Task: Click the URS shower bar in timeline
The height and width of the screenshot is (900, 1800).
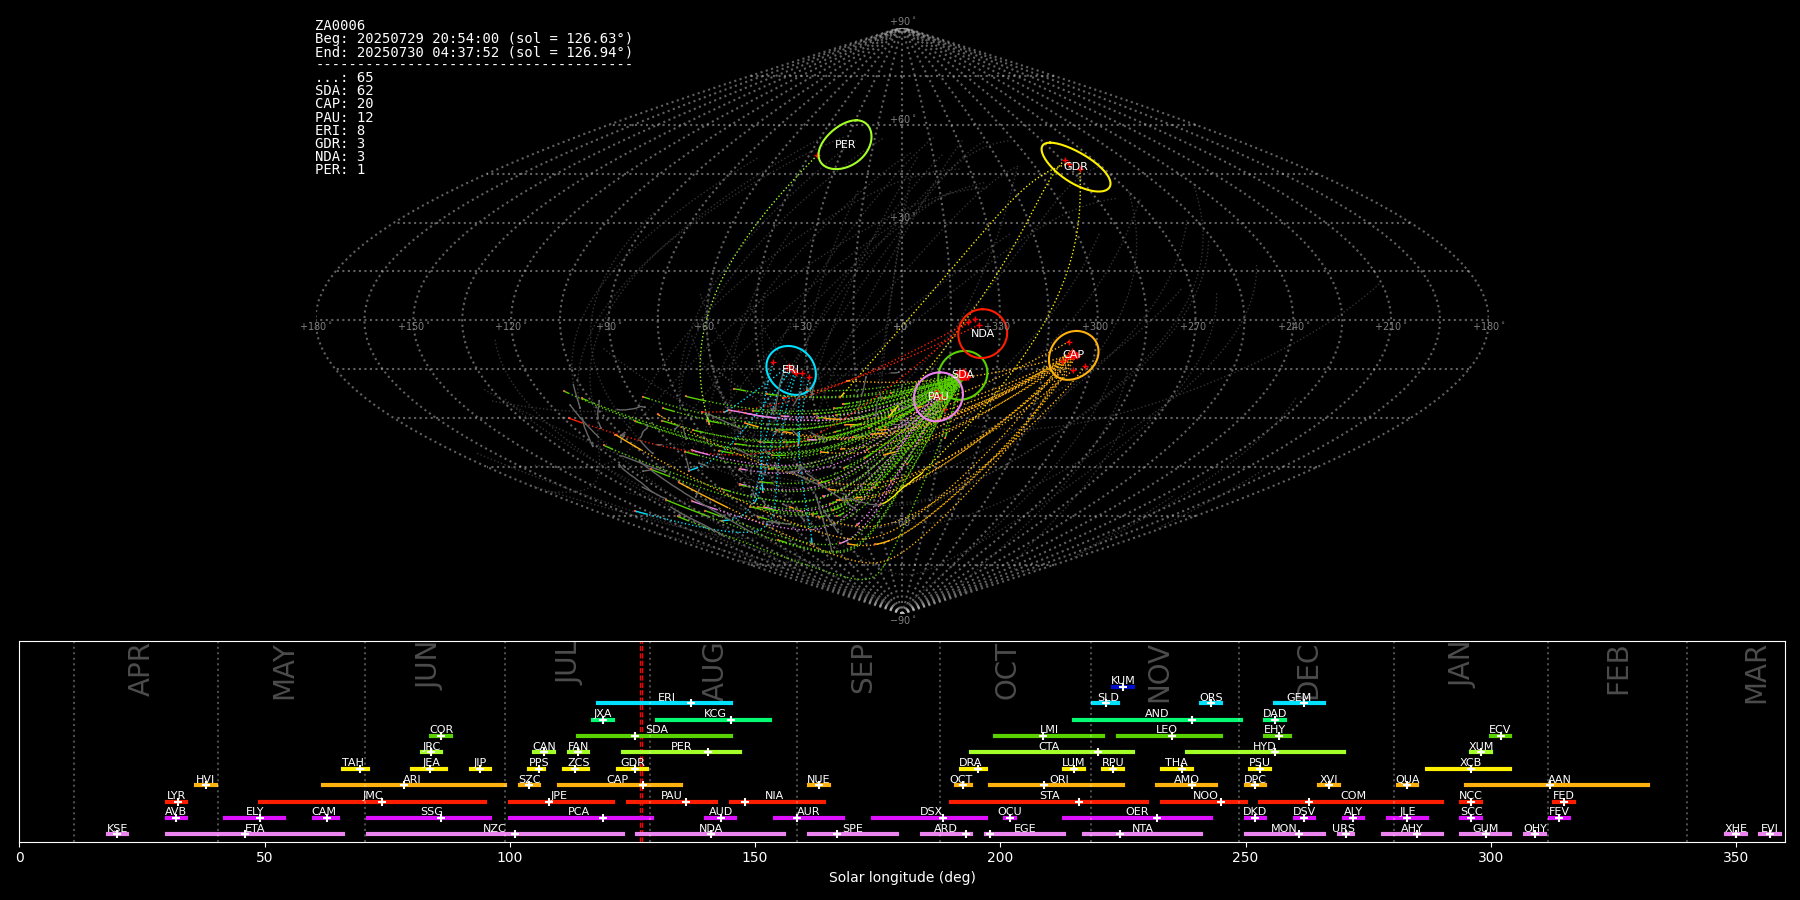Action: click(x=1345, y=834)
